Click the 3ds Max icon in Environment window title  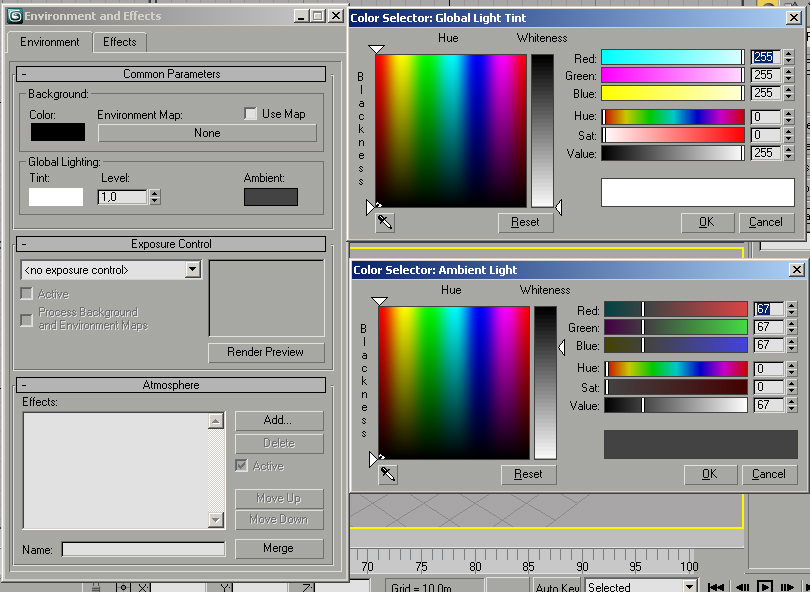(15, 16)
